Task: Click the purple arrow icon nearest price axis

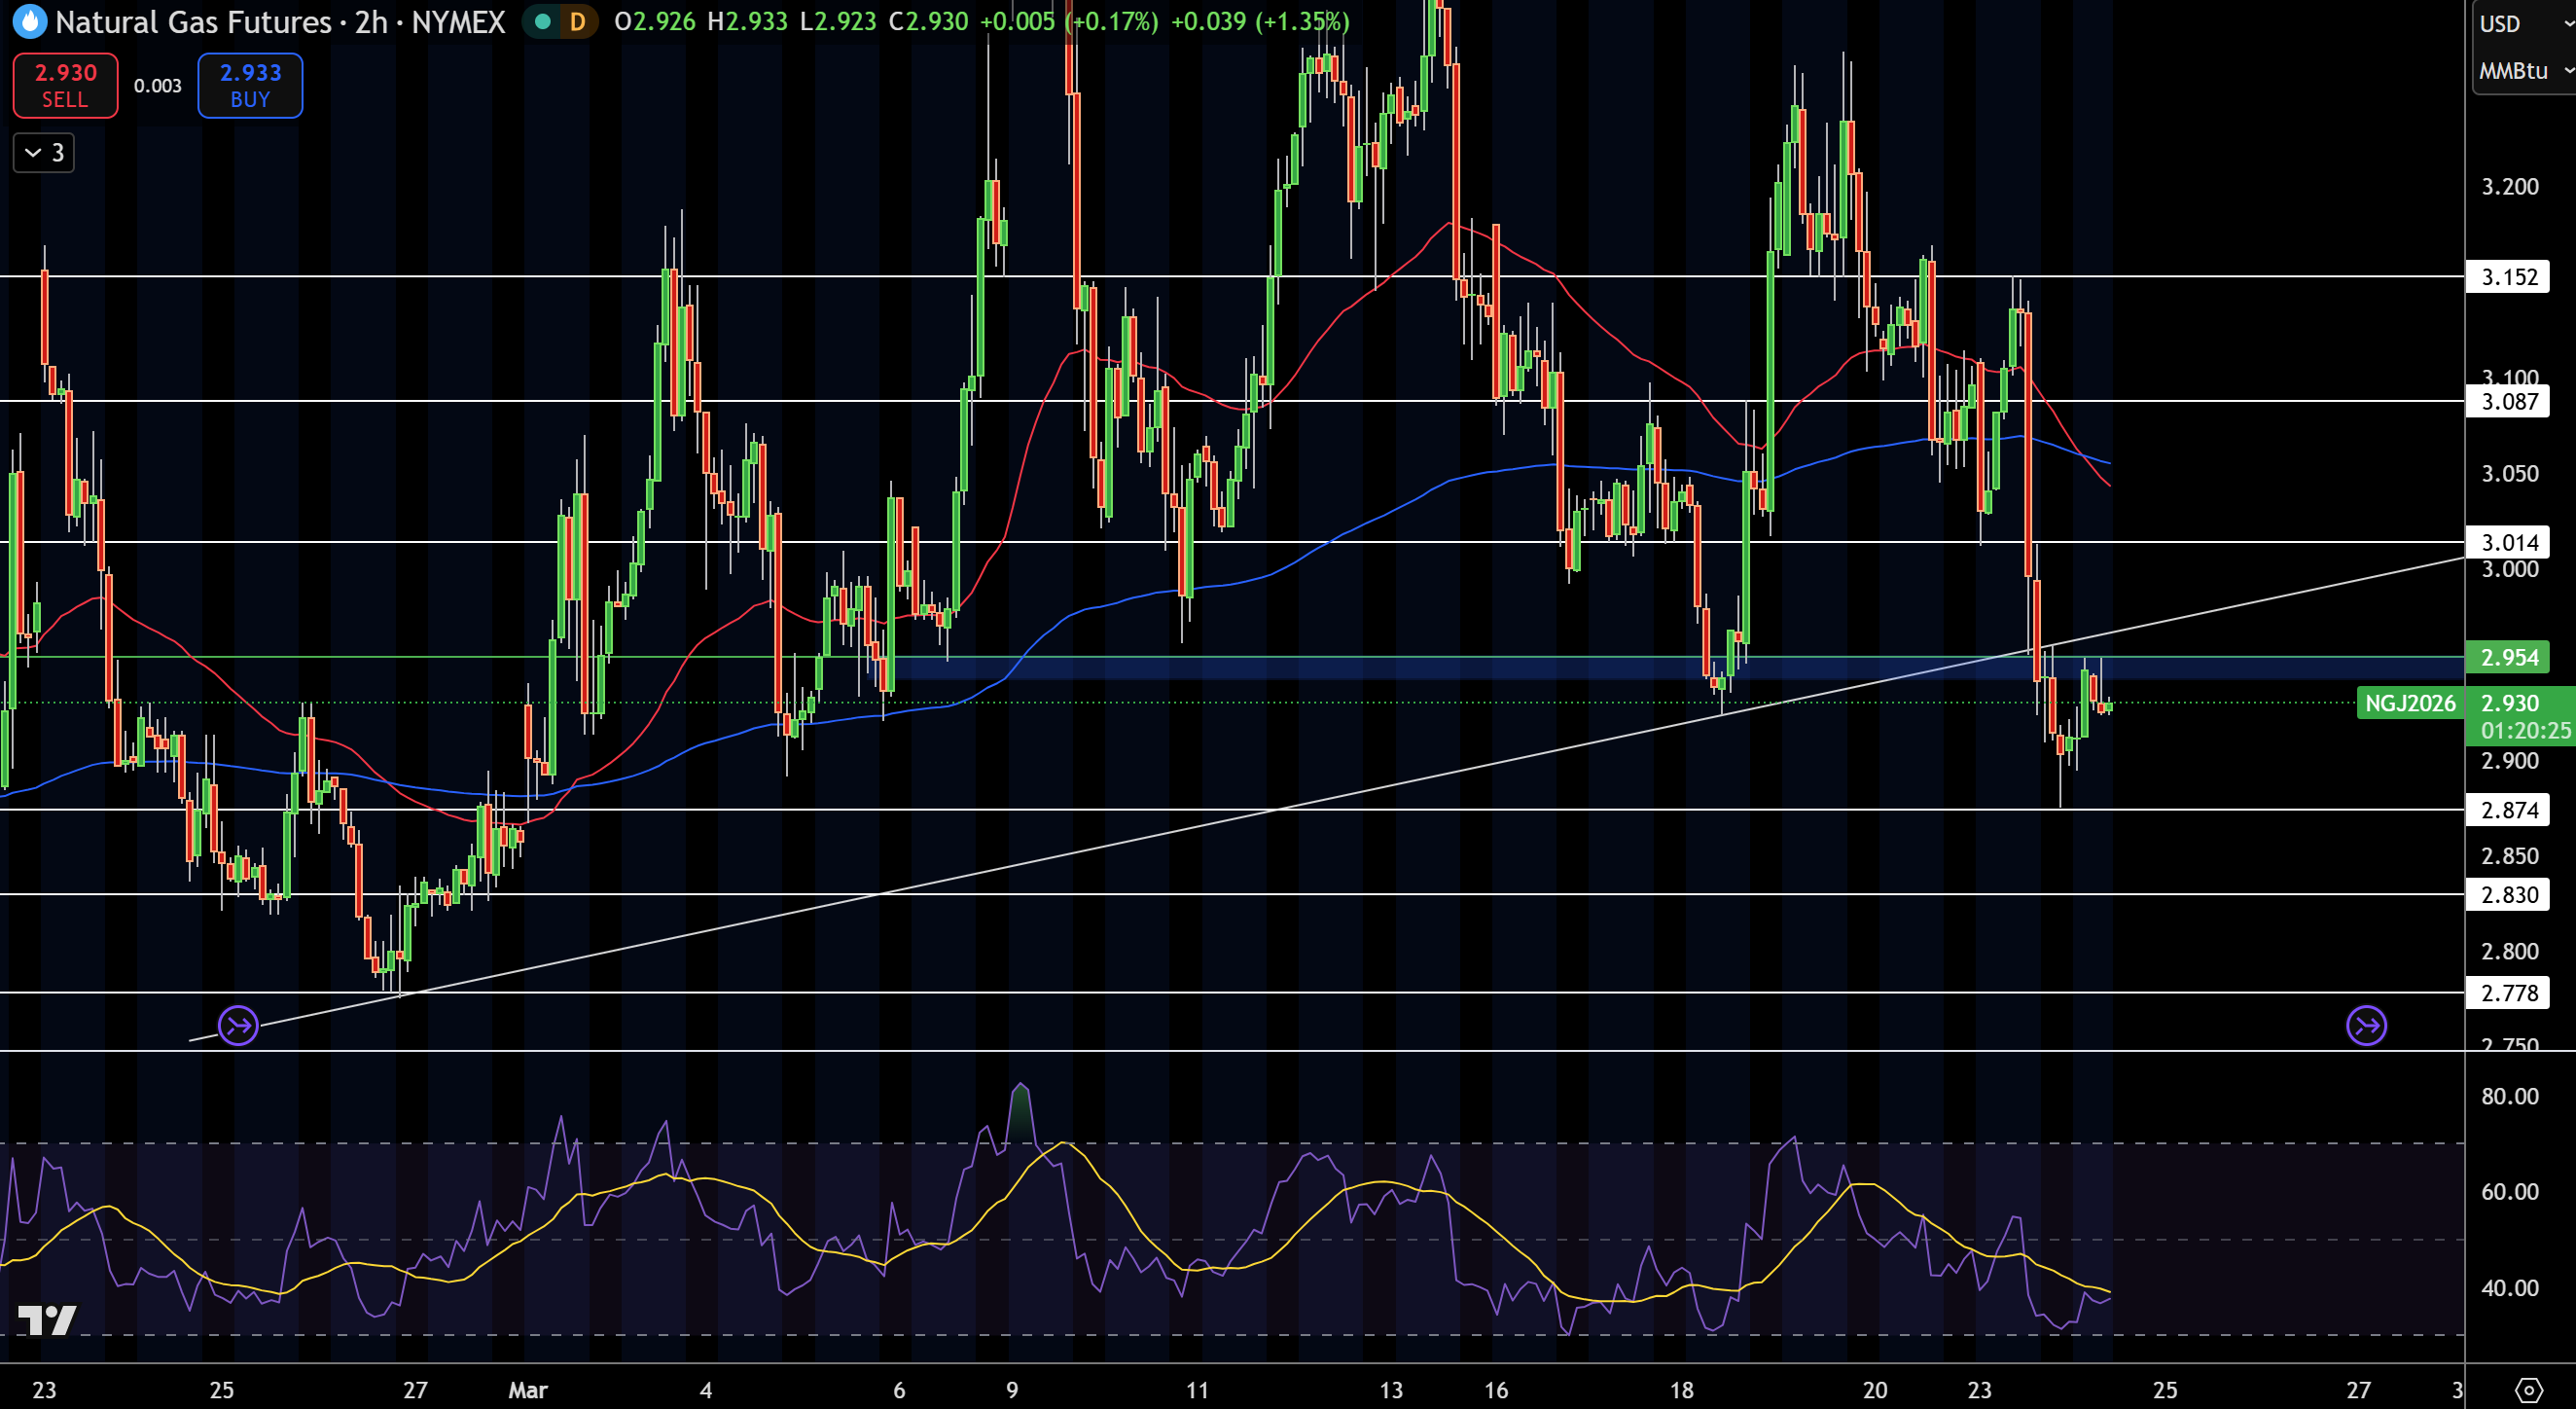Action: 2366,1025
